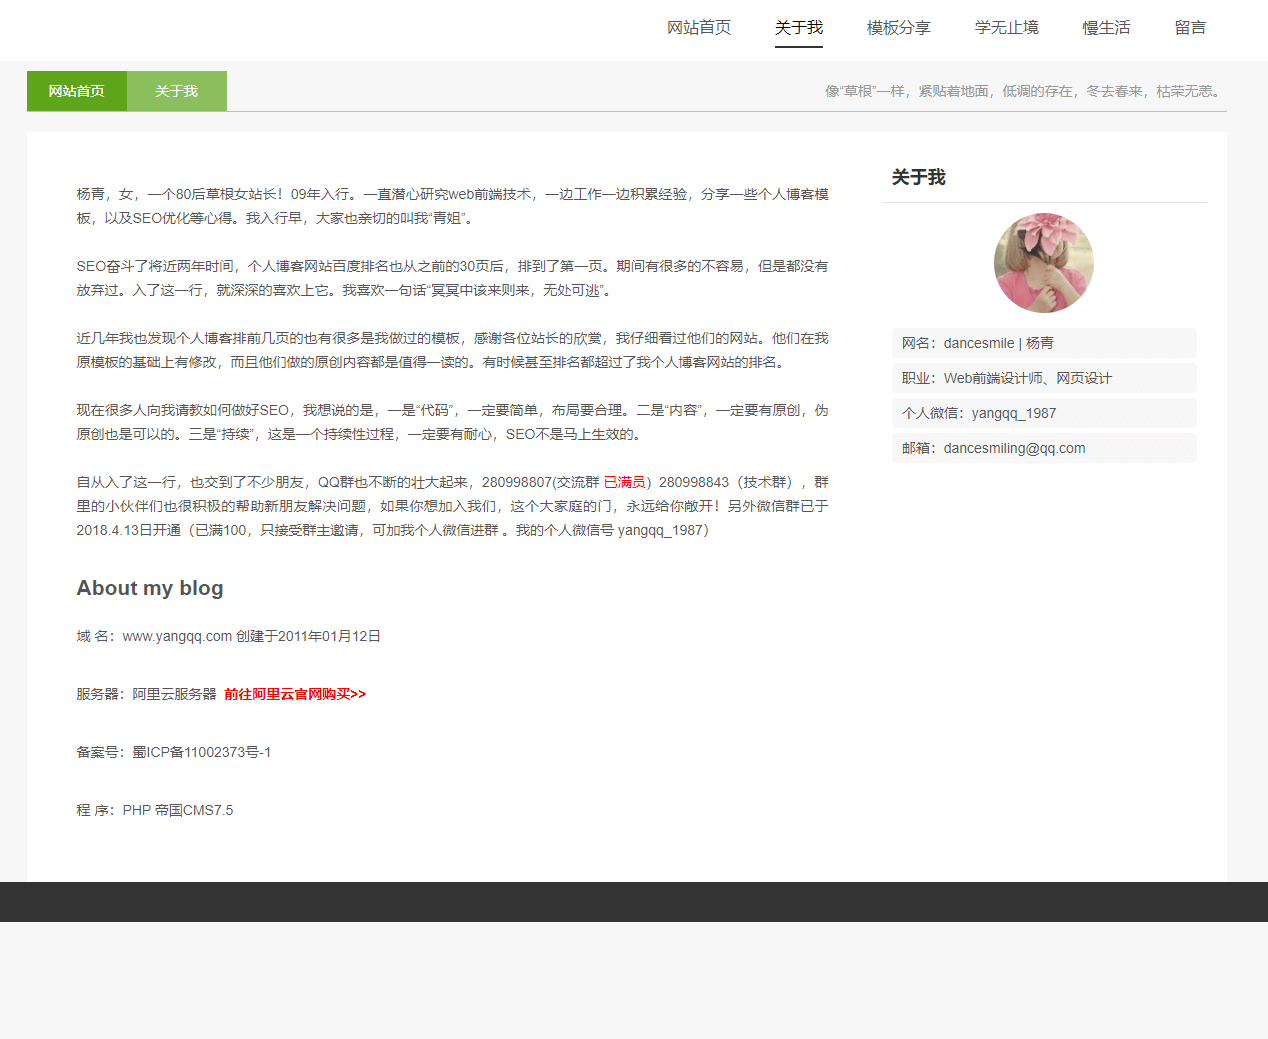The image size is (1268, 1039).
Task: Open the 网站首页 menu item
Action: pyautogui.click(x=698, y=27)
